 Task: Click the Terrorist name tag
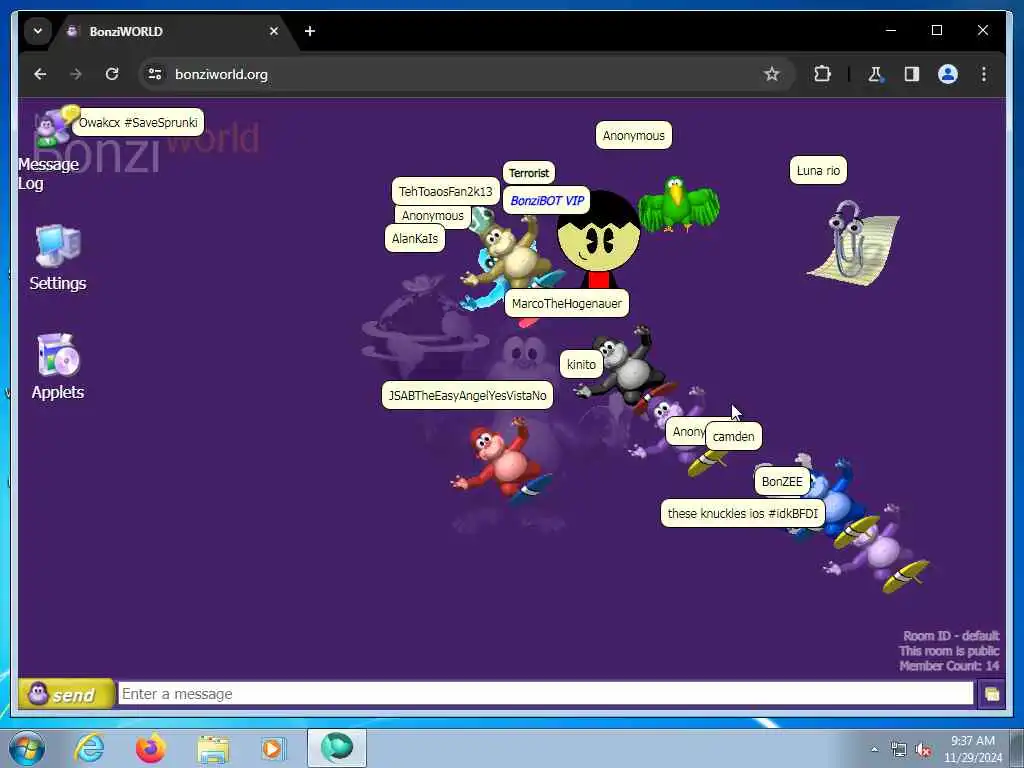click(x=529, y=173)
